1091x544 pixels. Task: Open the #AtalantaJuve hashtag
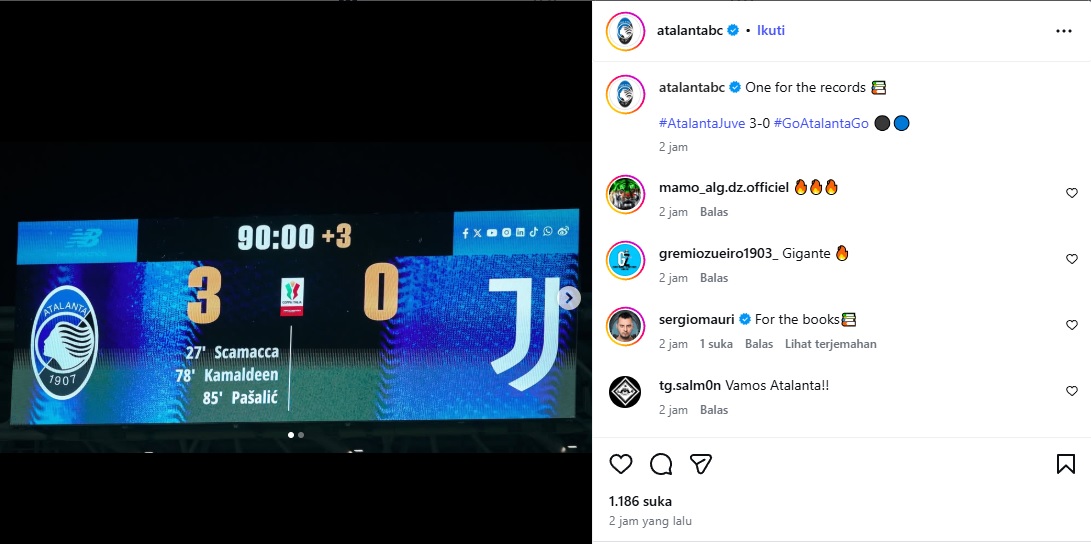coord(702,123)
